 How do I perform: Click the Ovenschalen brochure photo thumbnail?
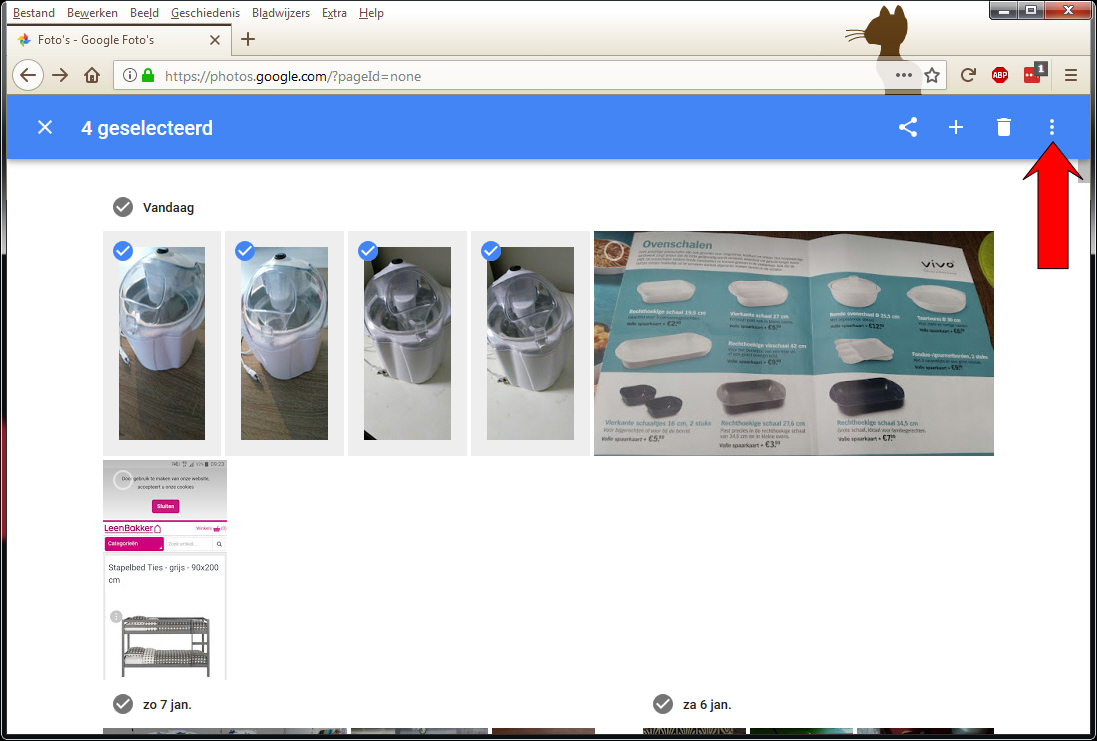coord(794,343)
